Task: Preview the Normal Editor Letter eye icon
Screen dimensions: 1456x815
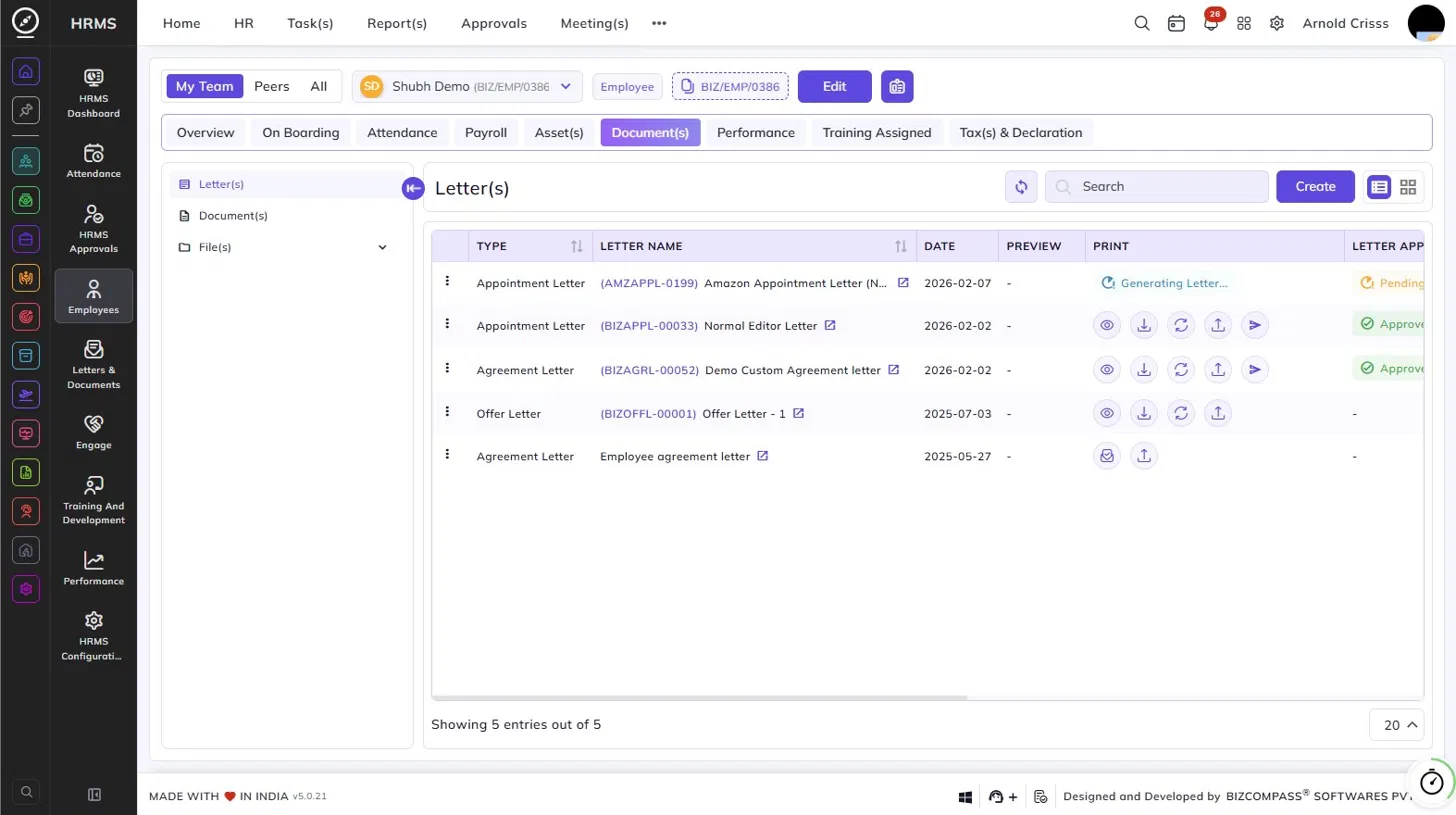Action: tap(1106, 325)
